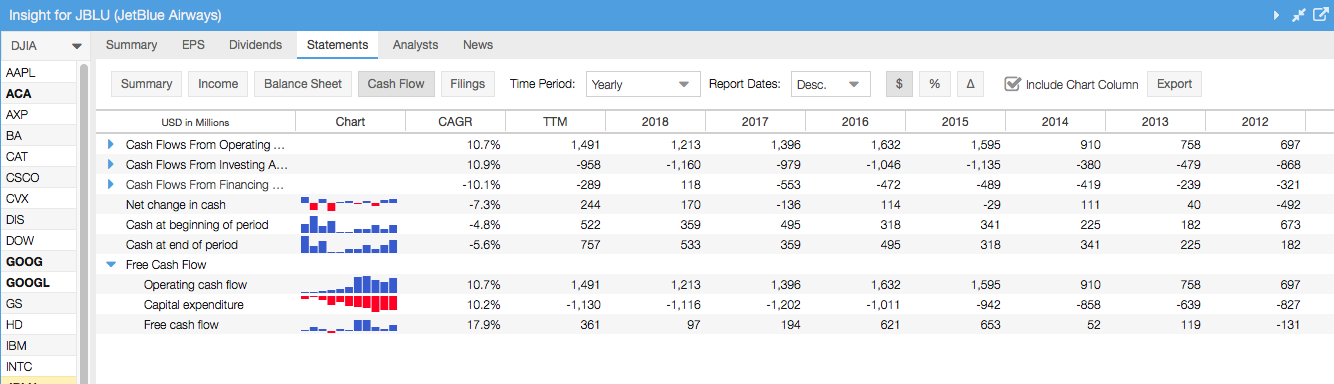Click the play arrow icon in title bar
The height and width of the screenshot is (384, 1334).
[1277, 15]
